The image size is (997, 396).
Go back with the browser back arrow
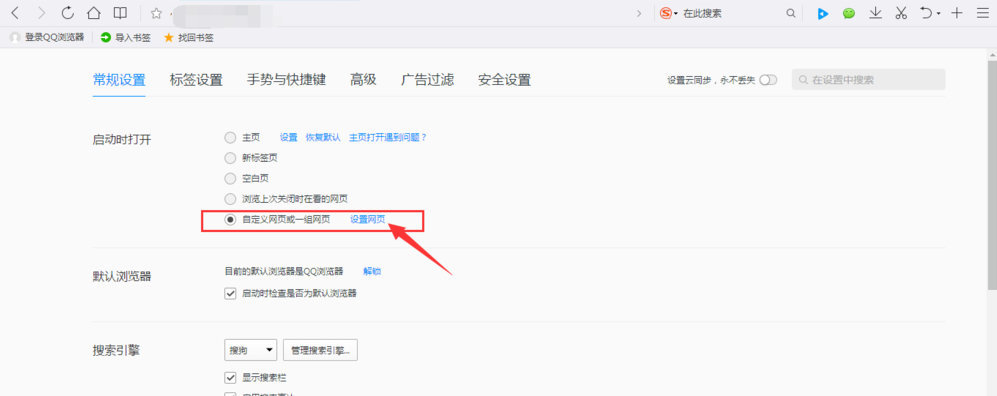16,13
